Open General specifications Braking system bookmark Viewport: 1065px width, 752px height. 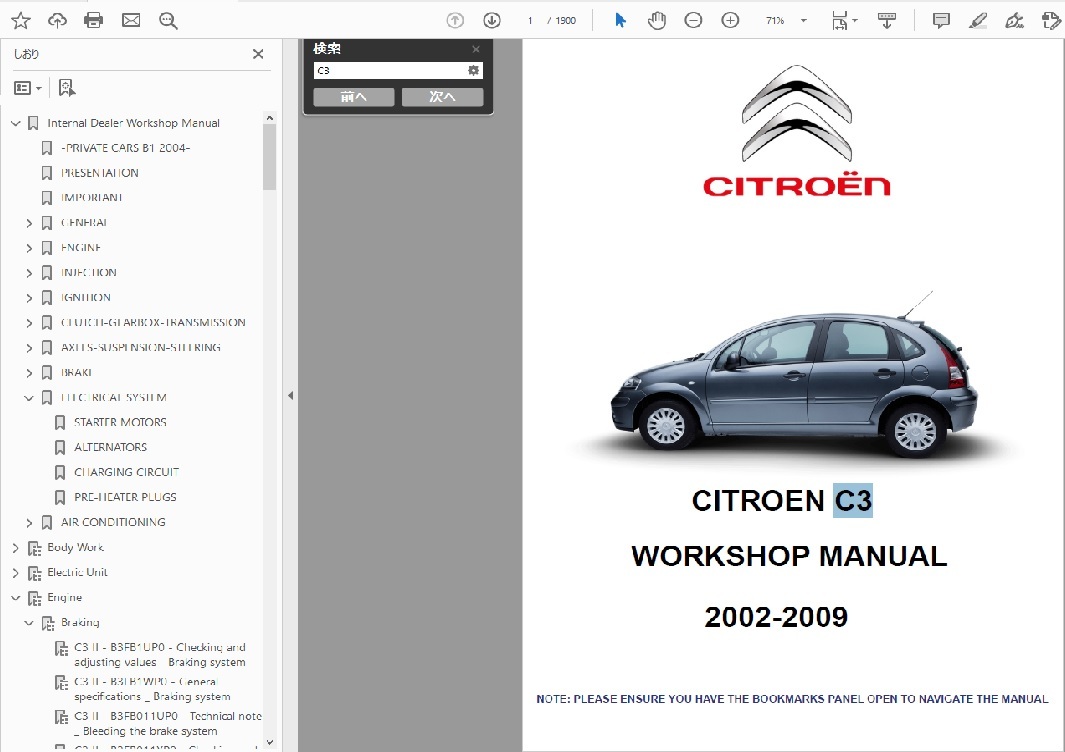tap(152, 689)
